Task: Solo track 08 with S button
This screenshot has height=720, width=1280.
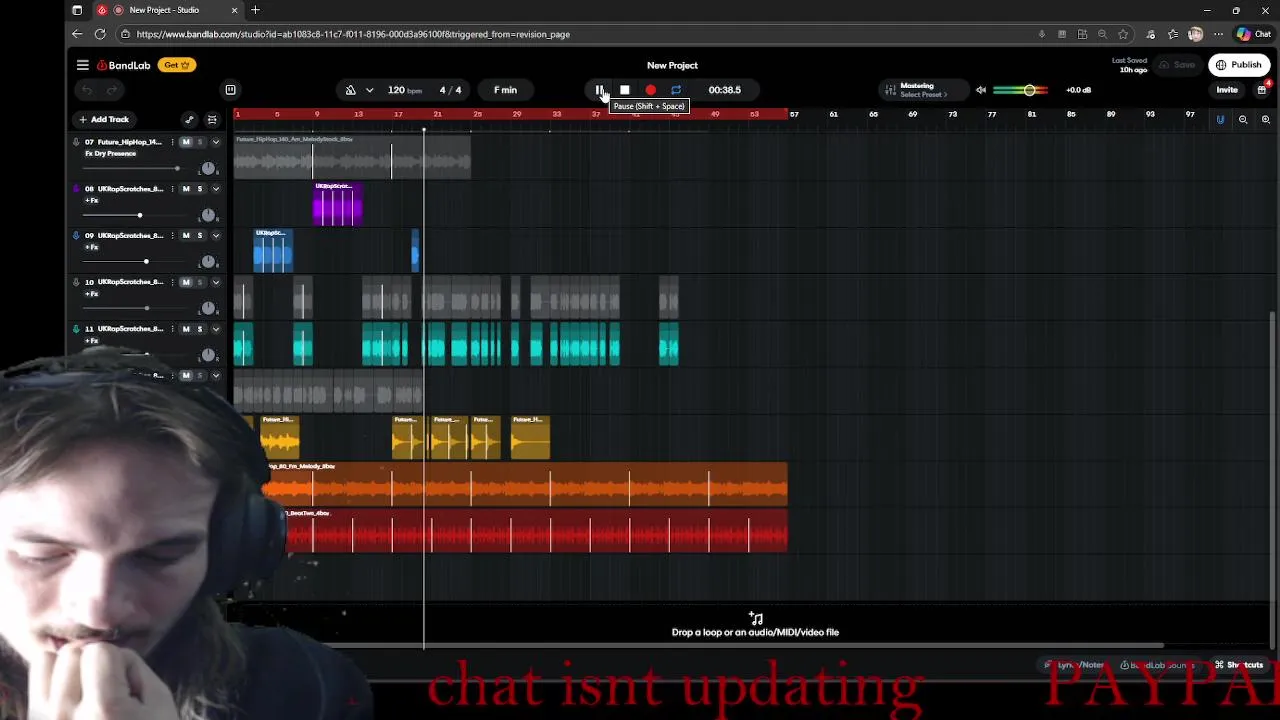Action: click(x=199, y=189)
